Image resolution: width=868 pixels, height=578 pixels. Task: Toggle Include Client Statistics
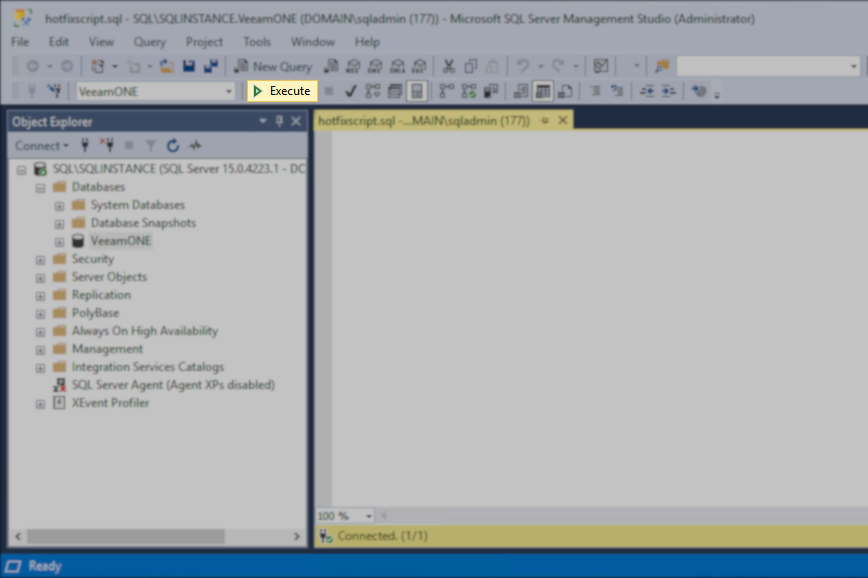point(491,91)
